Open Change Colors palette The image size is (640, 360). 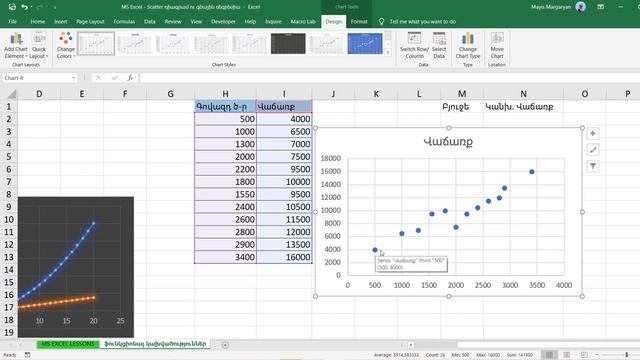tap(65, 45)
